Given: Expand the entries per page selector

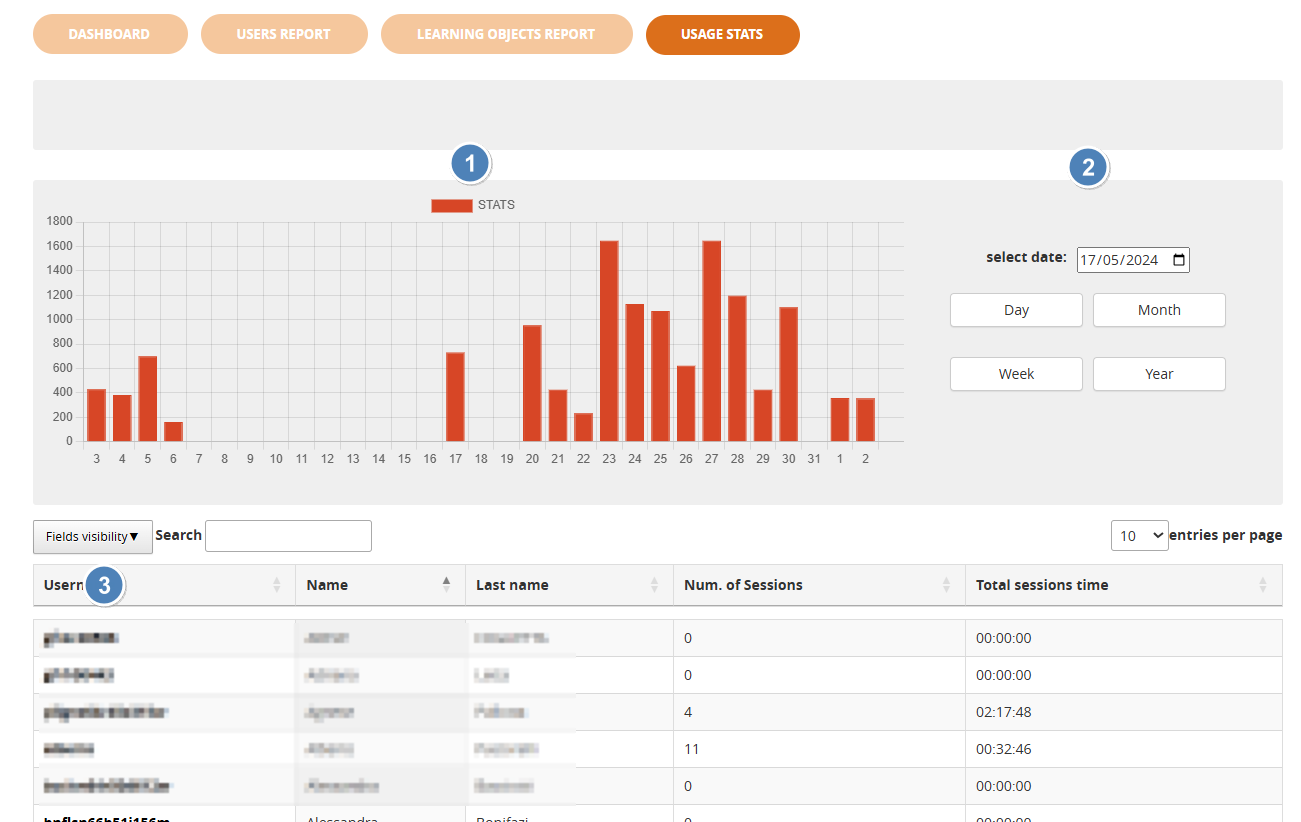Looking at the screenshot, I should tap(1139, 536).
